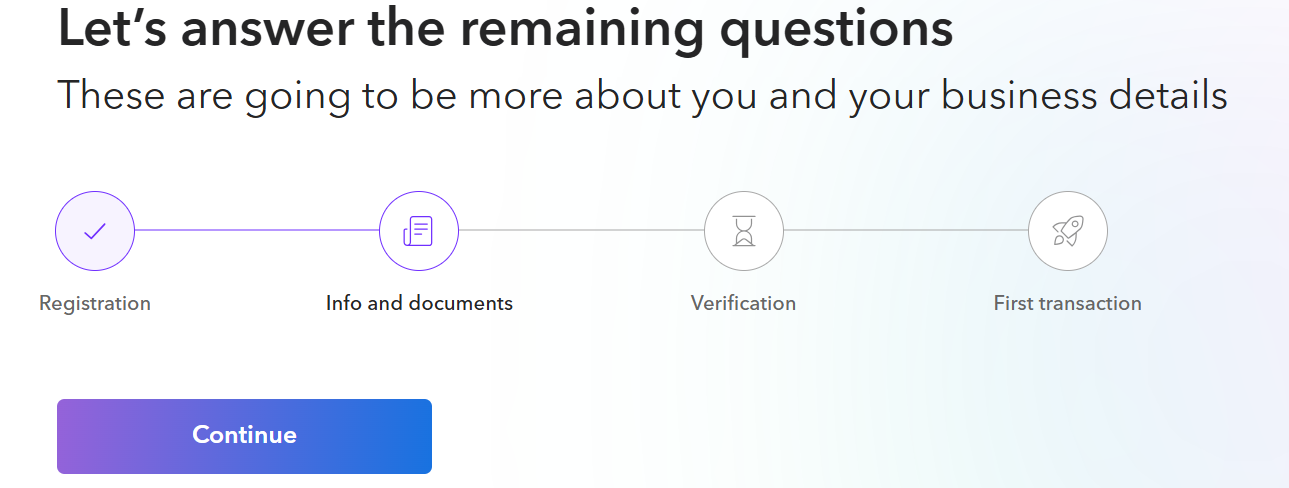1289x488 pixels.
Task: Click the word "questions" in the heading
Action: (x=836, y=30)
